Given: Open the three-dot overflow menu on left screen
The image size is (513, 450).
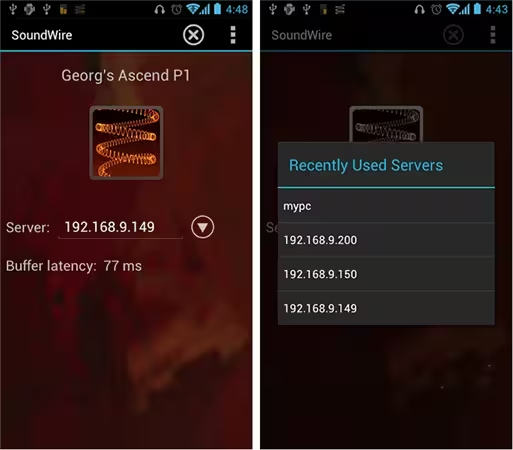Looking at the screenshot, I should tap(233, 35).
